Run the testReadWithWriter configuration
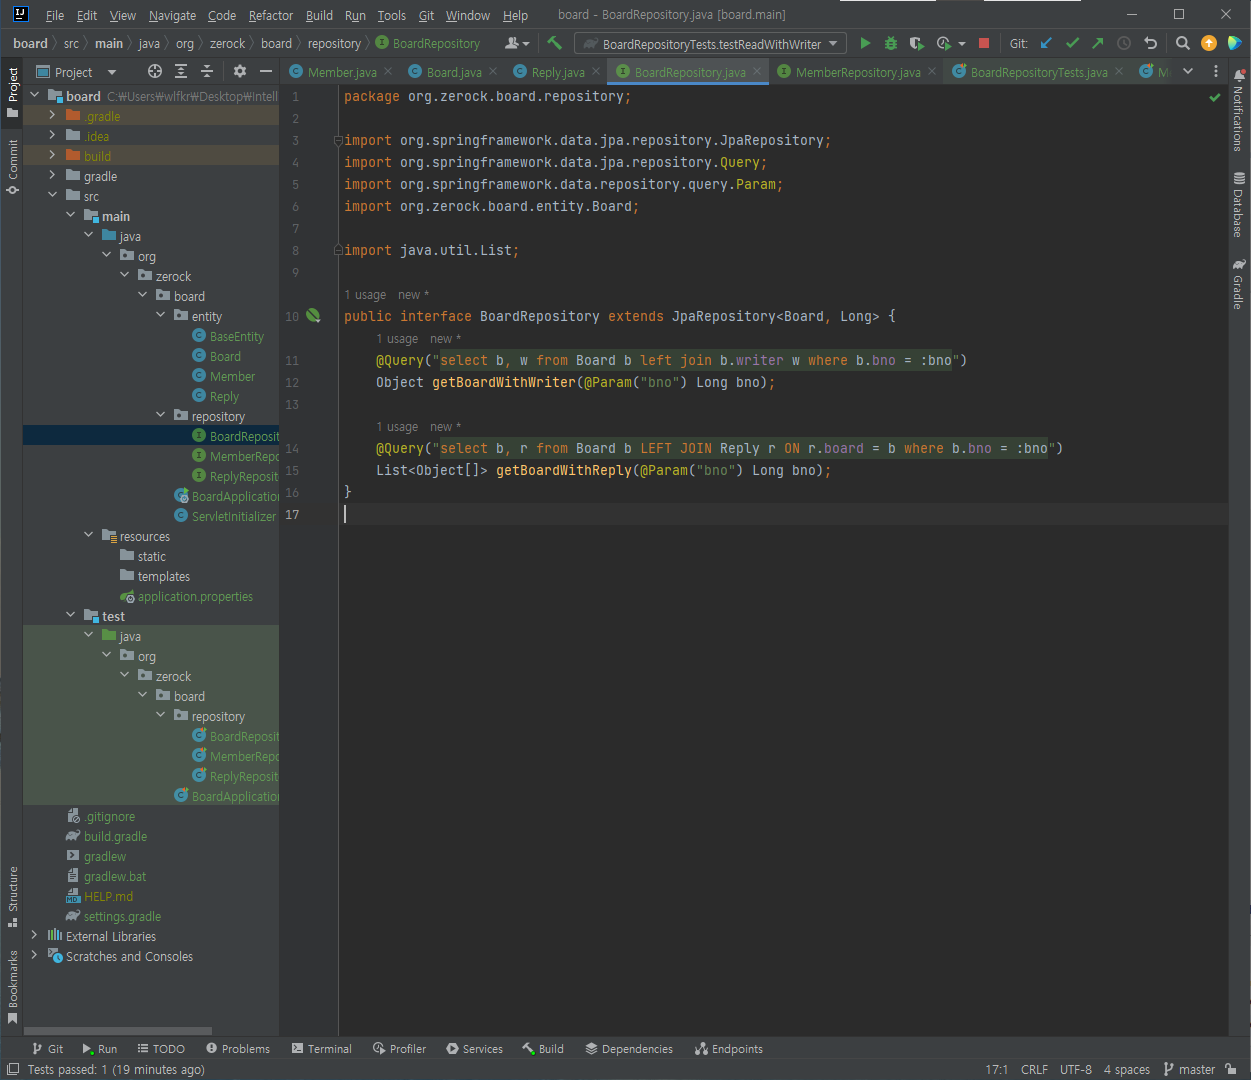1251x1080 pixels. tap(865, 43)
